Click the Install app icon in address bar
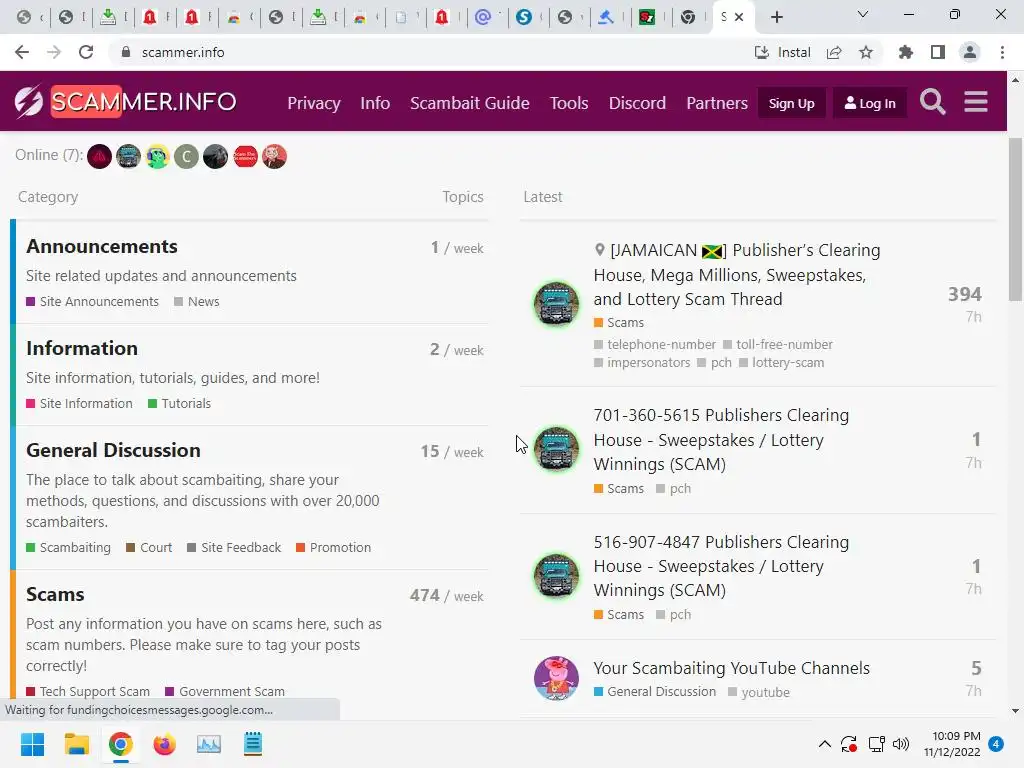 pyautogui.click(x=782, y=52)
